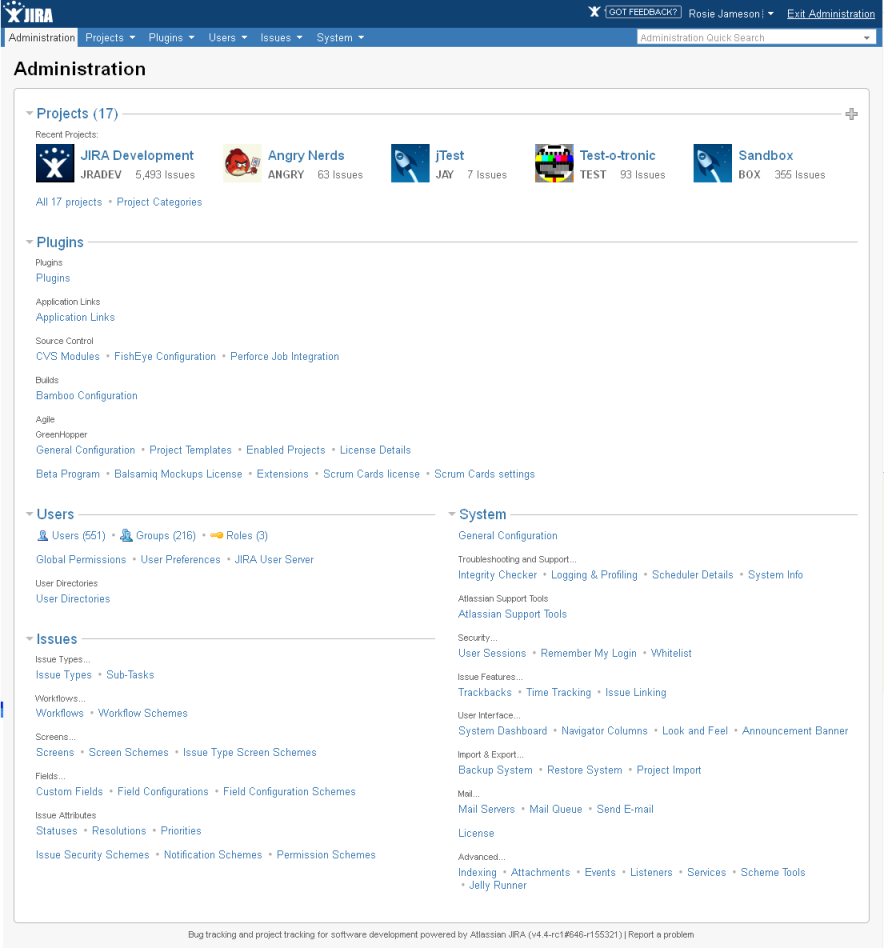Viewport: 884px width, 948px height.
Task: Open the Users menu dropdown
Action: (228, 37)
